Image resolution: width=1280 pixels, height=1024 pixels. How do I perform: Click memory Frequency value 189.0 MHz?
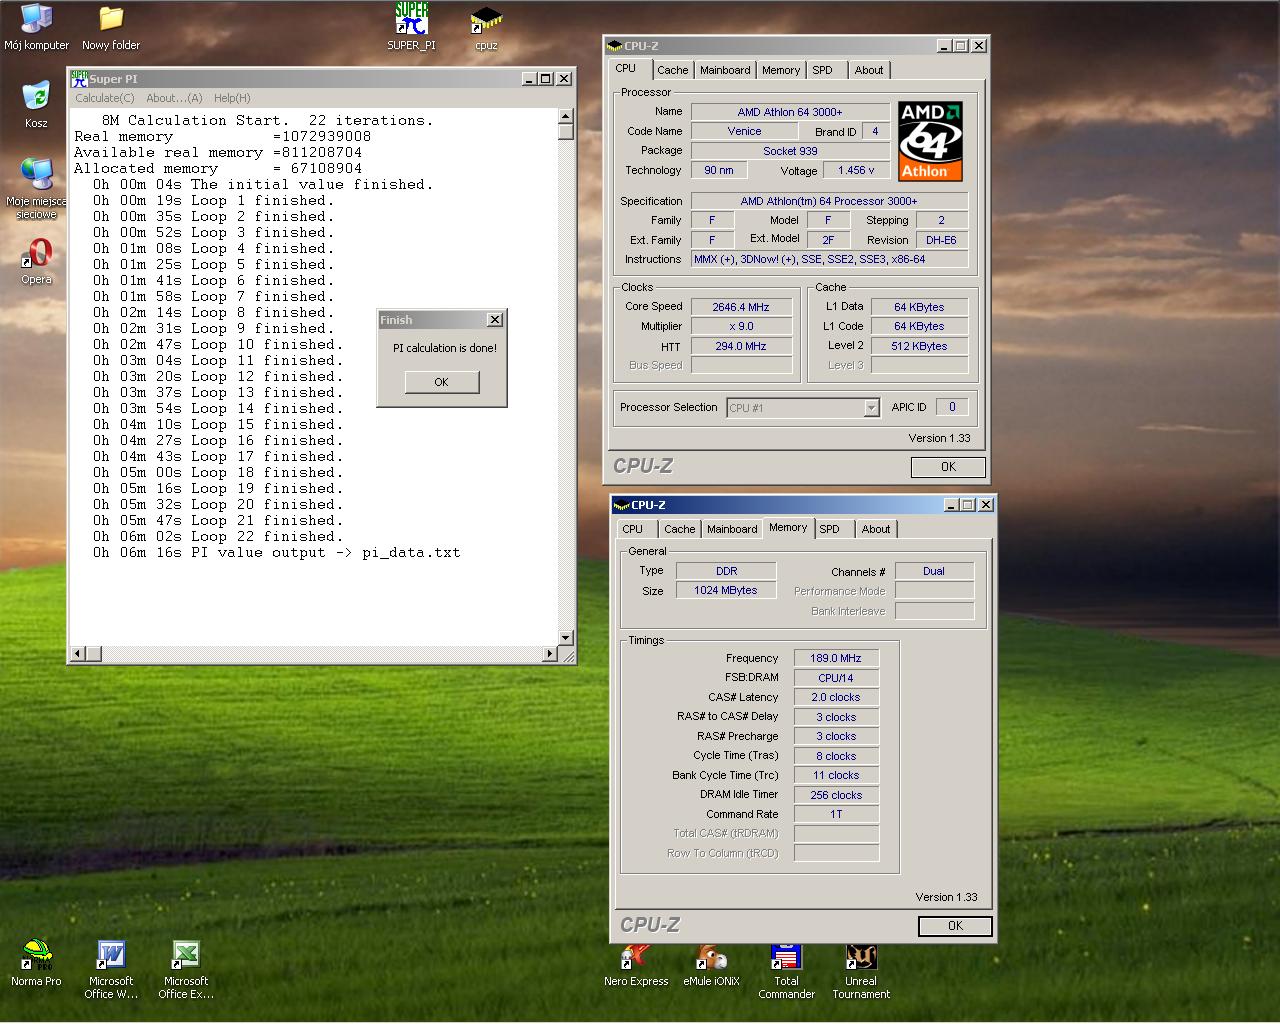coord(836,658)
